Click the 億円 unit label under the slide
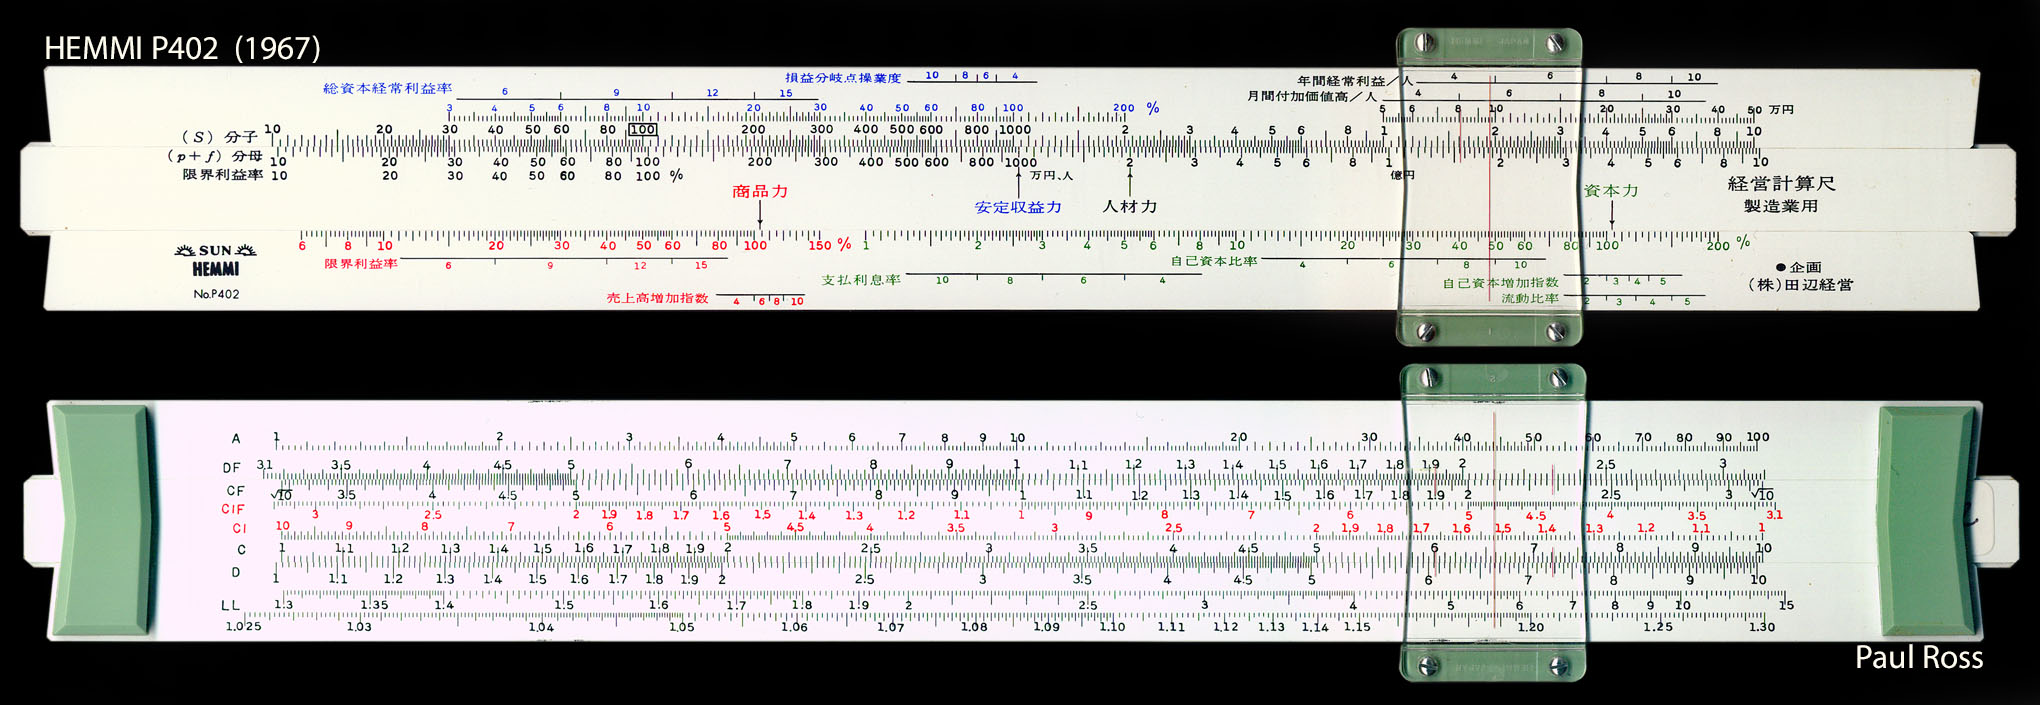Viewport: 2040px width, 705px height. coord(1403,175)
